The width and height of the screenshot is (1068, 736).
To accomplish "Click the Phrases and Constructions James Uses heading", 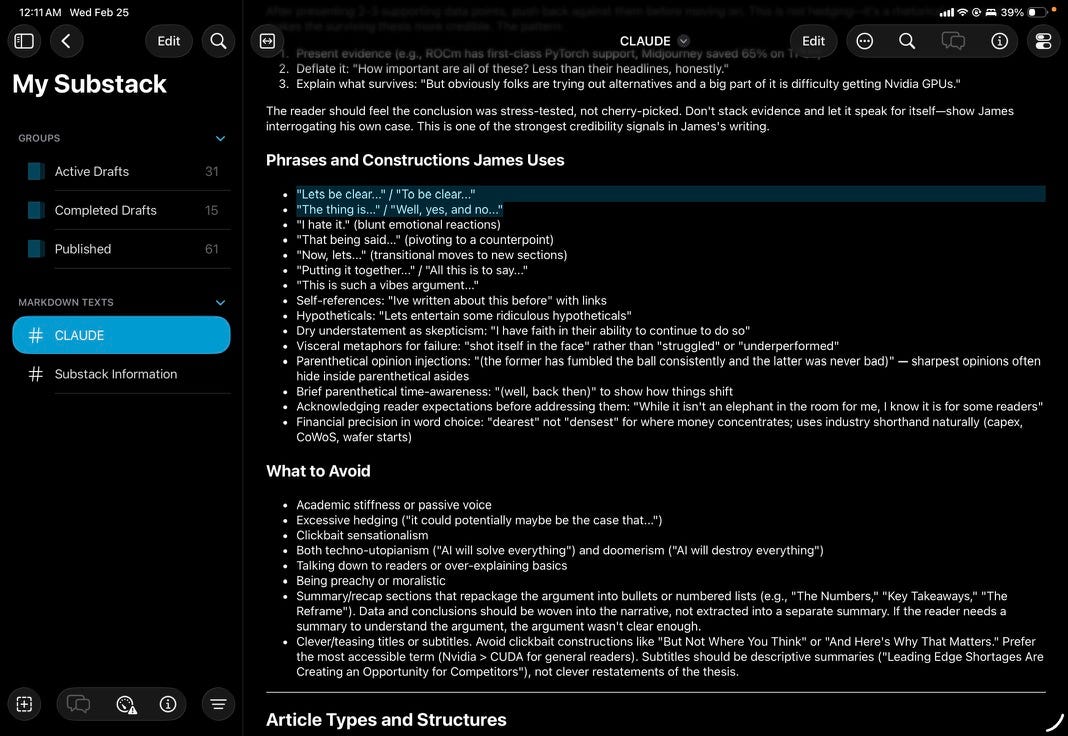I will [415, 160].
